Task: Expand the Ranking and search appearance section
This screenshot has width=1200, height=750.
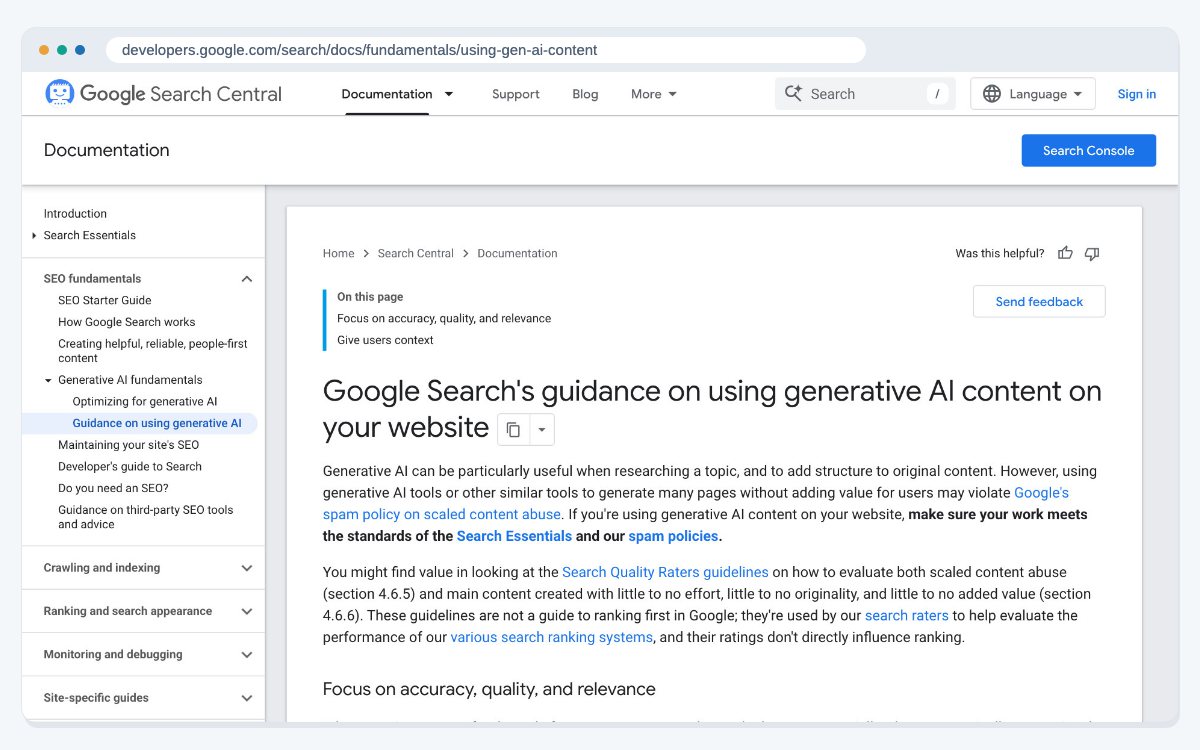Action: (247, 611)
